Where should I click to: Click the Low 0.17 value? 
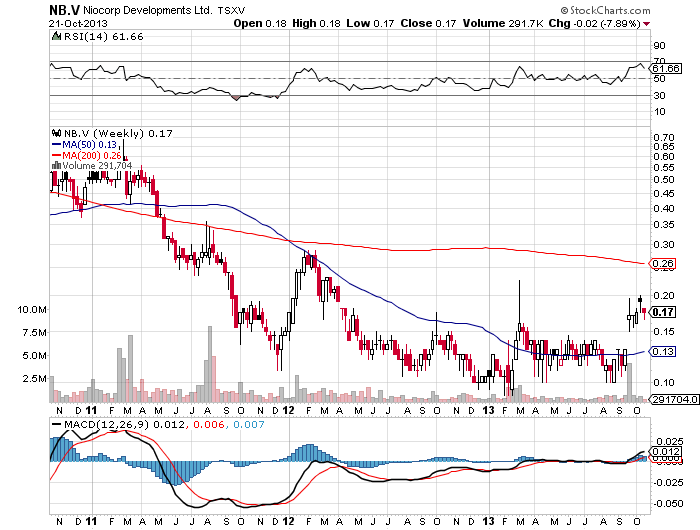[x=370, y=23]
